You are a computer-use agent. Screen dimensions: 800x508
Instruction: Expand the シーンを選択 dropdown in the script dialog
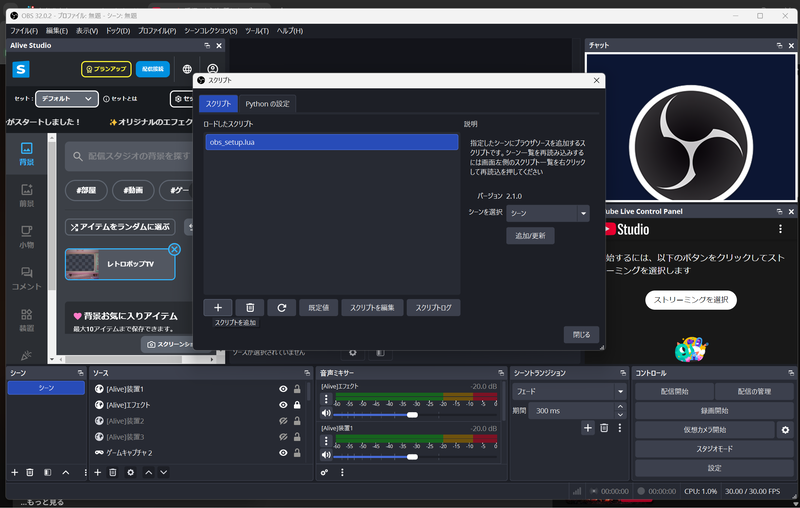click(548, 213)
